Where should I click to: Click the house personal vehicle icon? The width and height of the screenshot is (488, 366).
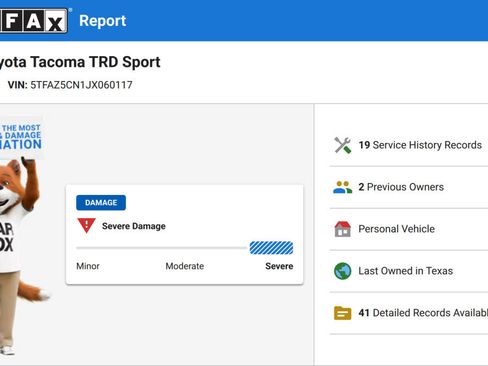click(343, 229)
